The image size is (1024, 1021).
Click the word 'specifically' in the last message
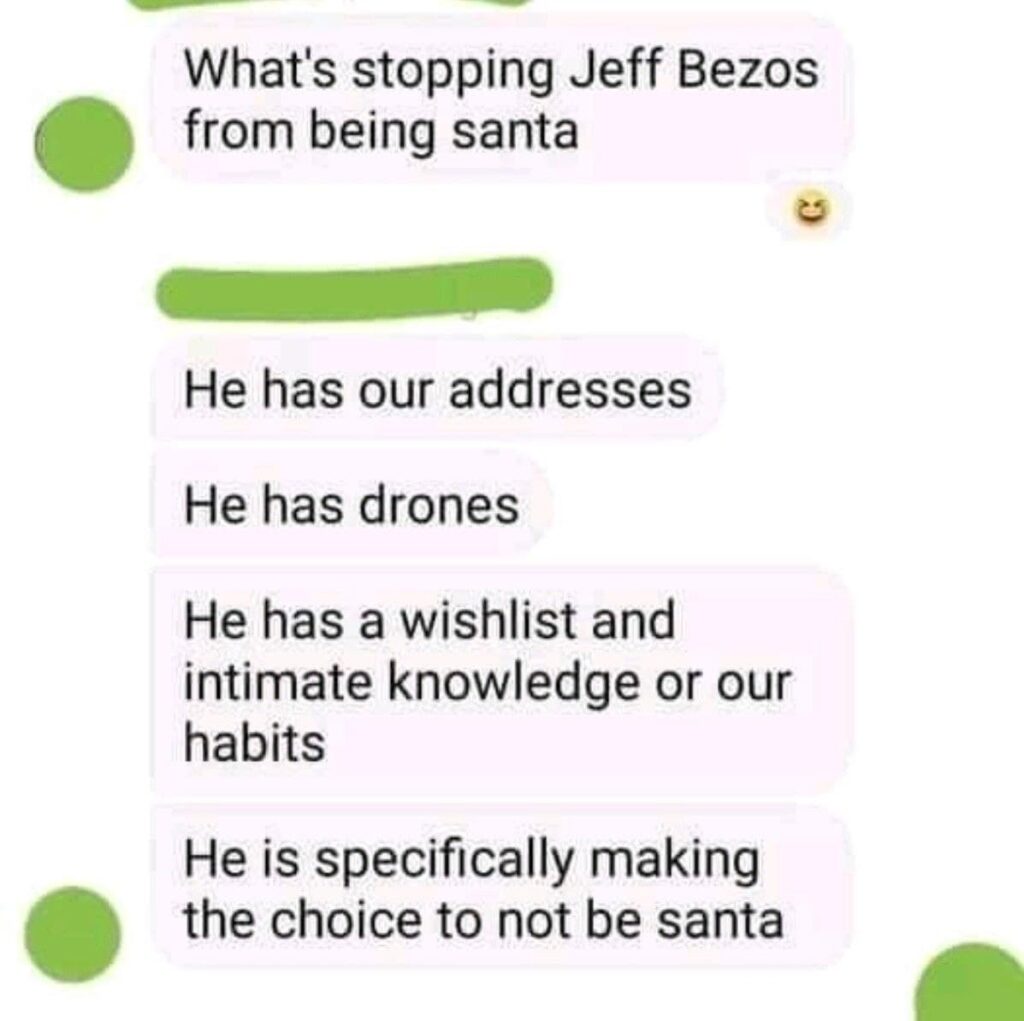(443, 862)
